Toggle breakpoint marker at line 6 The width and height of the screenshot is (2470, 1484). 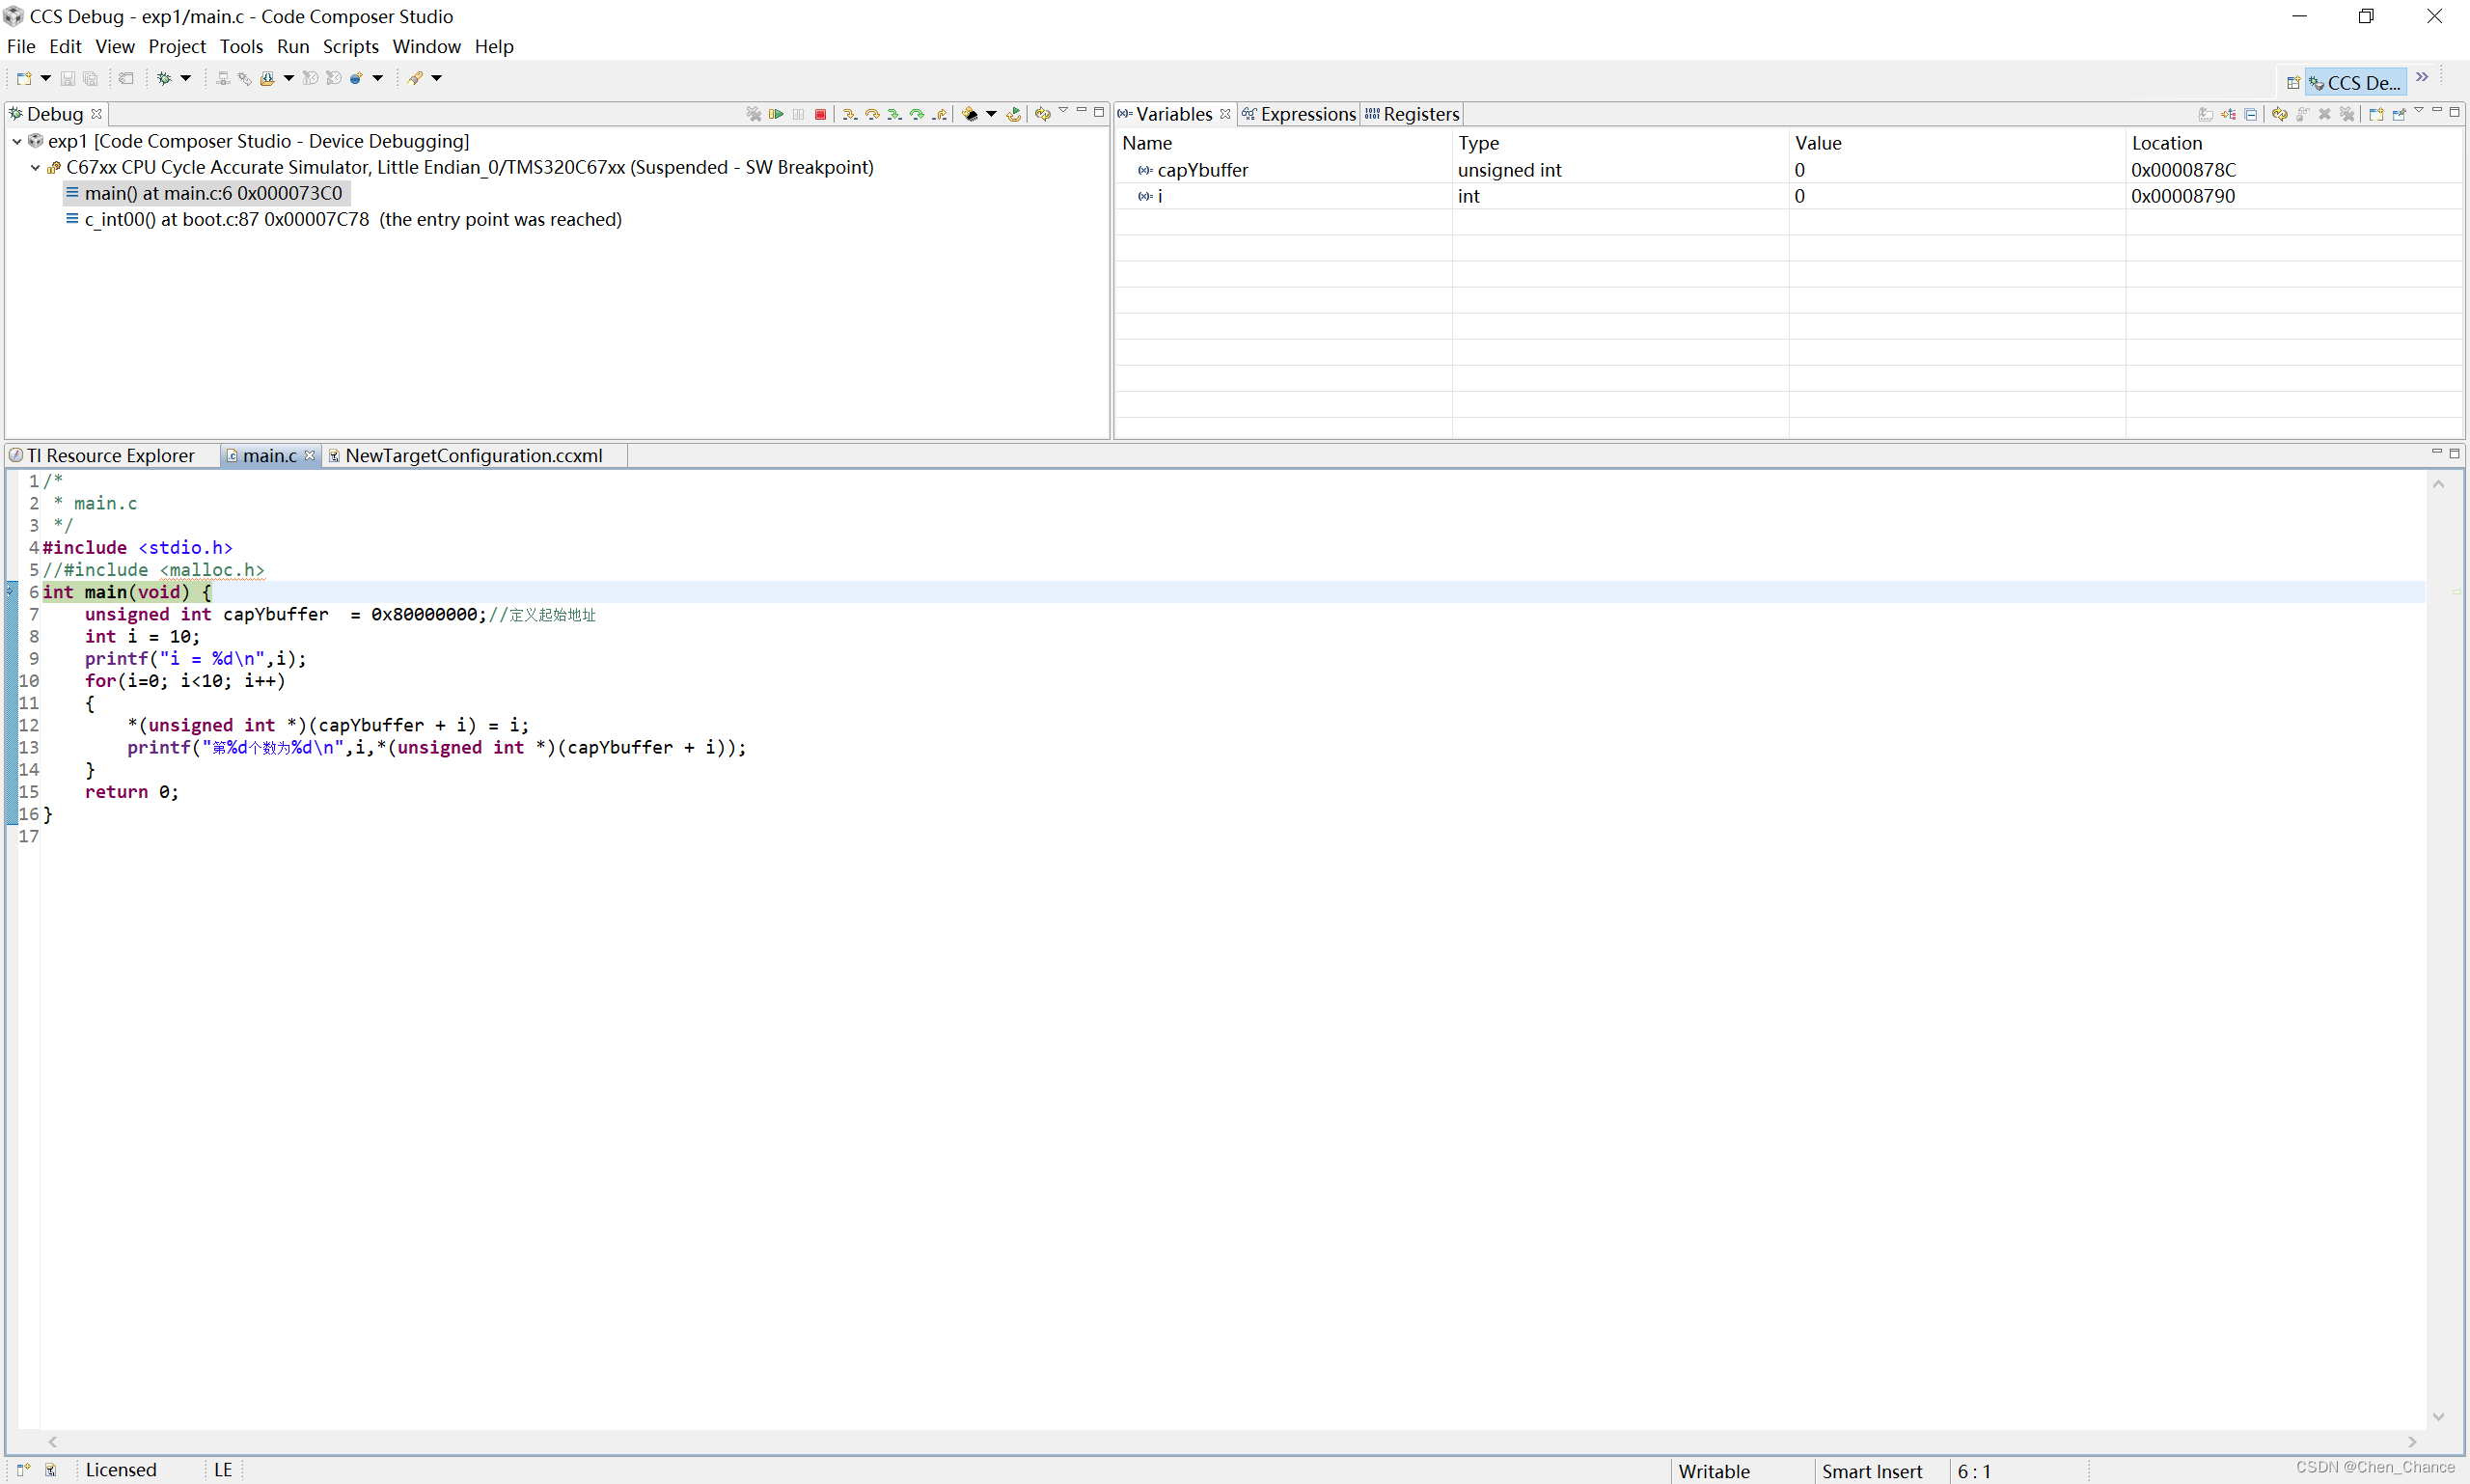(x=11, y=592)
